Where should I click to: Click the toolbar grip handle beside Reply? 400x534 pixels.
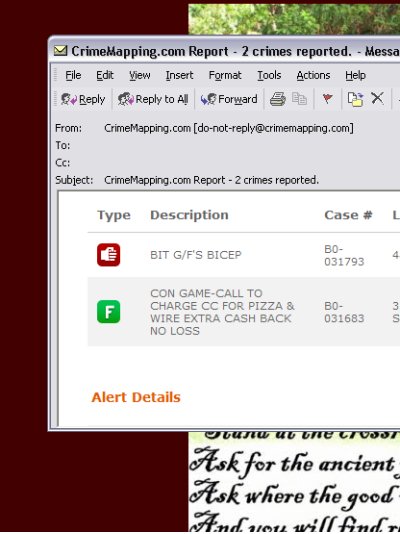(x=56, y=99)
